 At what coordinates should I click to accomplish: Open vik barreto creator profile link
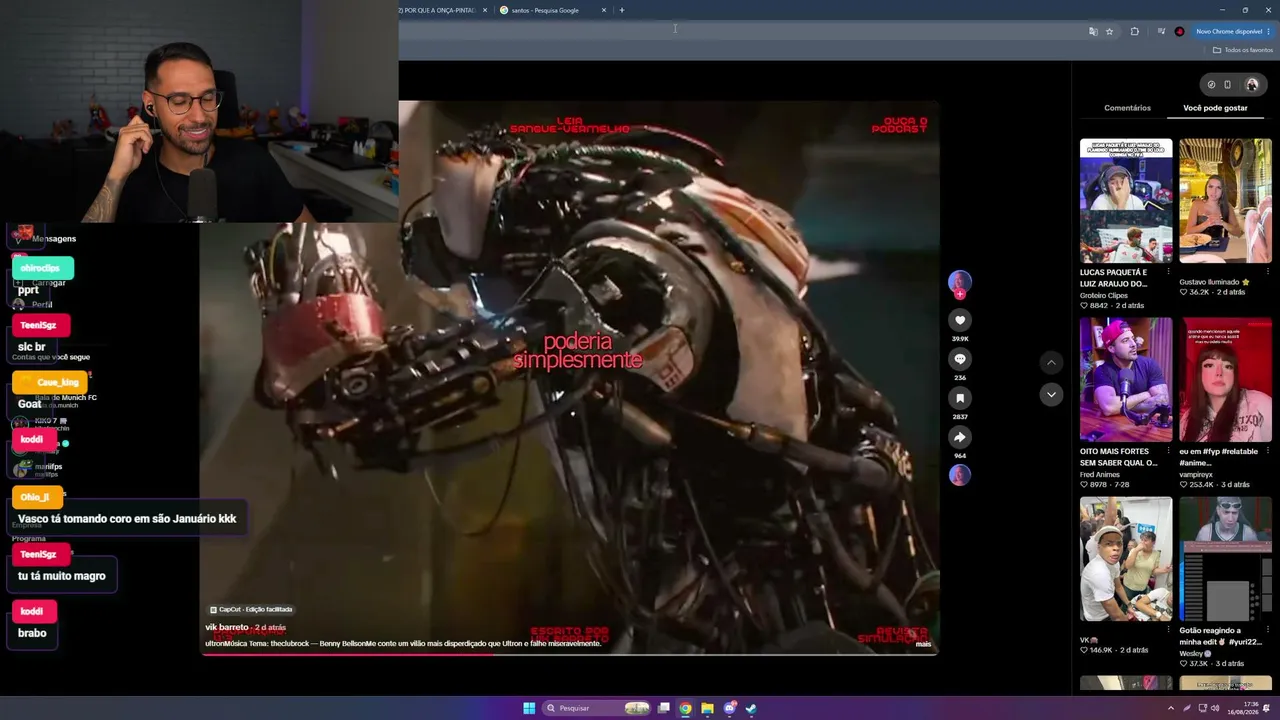227,627
